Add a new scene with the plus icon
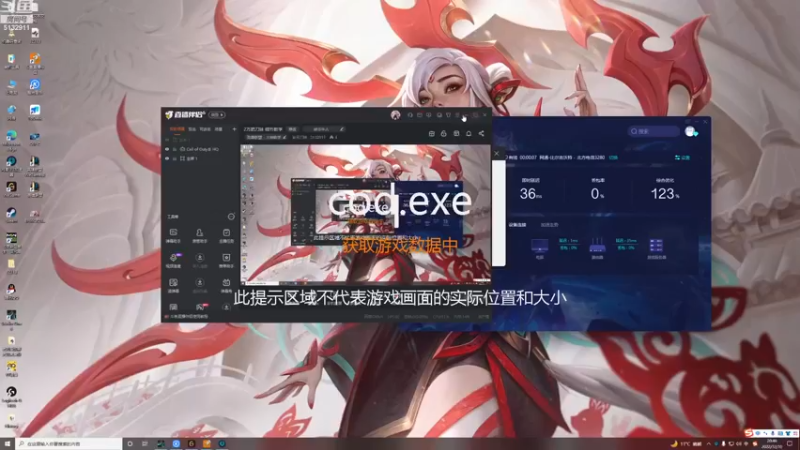 pos(234,129)
